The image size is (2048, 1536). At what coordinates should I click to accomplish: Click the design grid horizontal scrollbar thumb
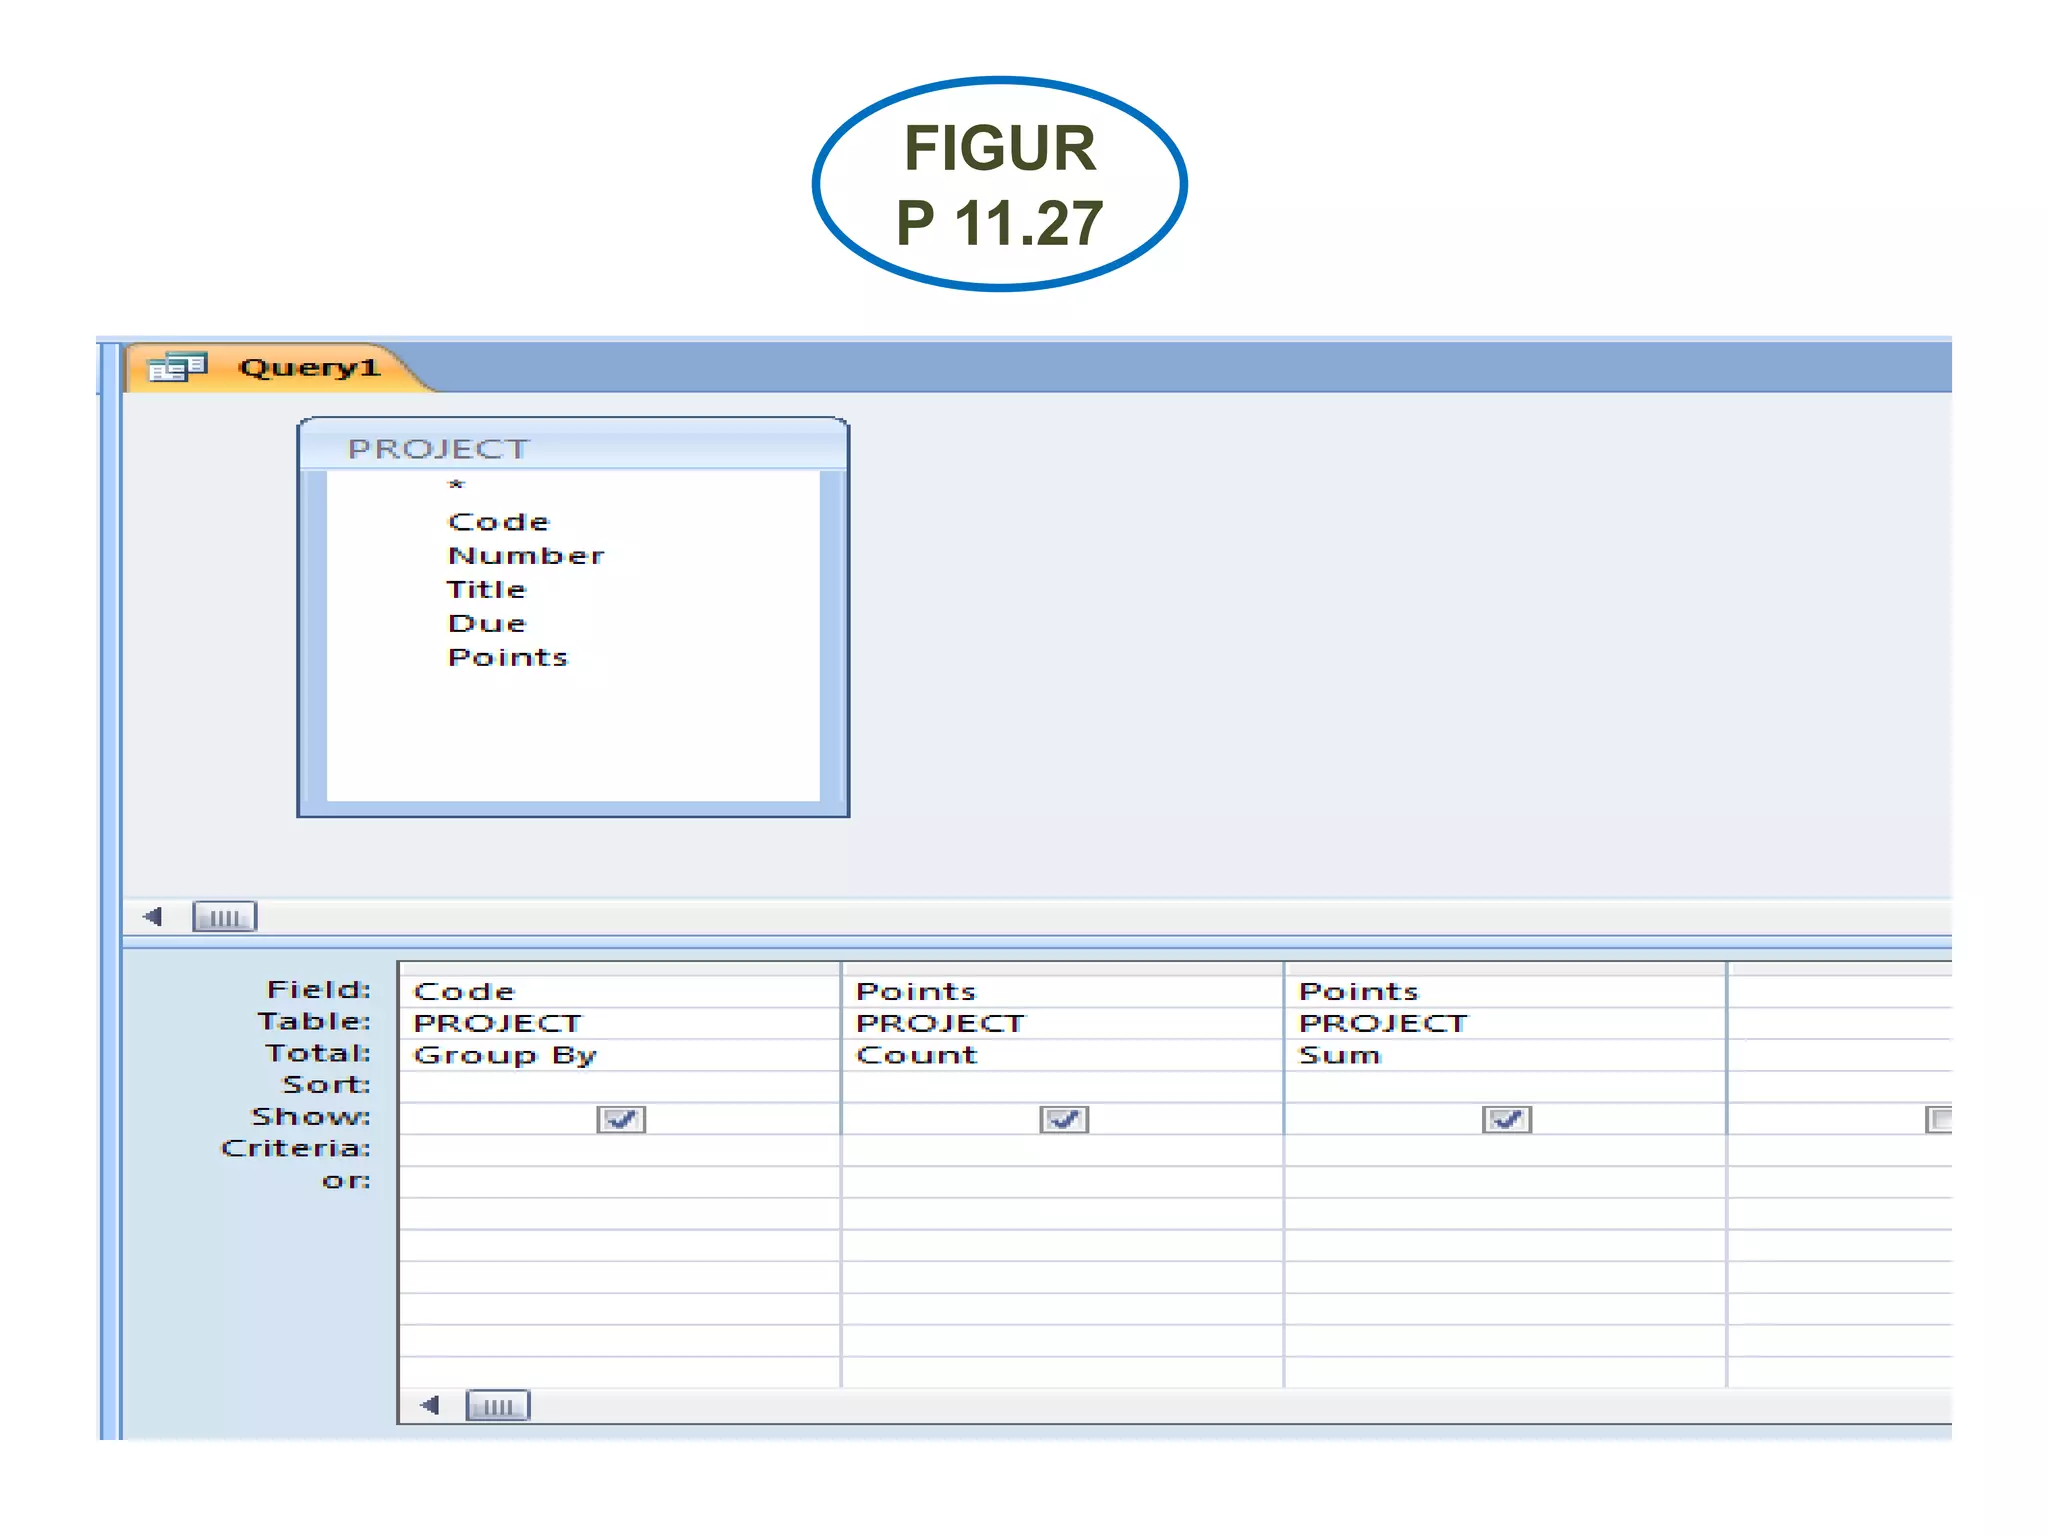(x=497, y=1406)
